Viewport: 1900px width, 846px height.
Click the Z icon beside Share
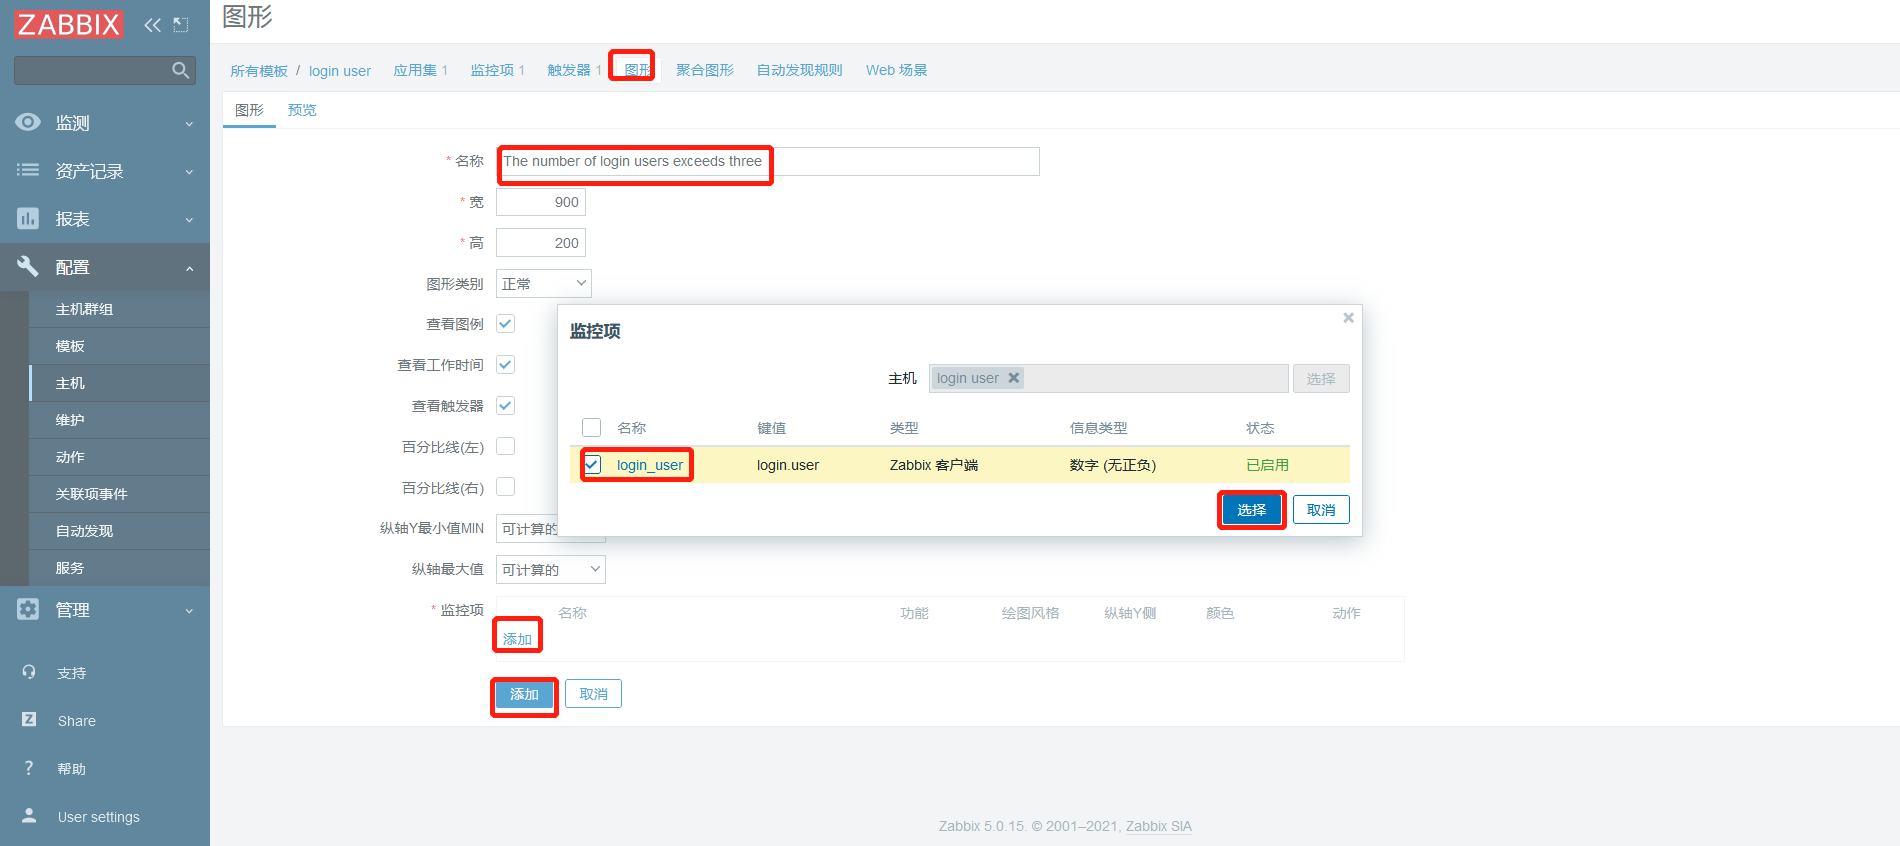click(x=29, y=720)
